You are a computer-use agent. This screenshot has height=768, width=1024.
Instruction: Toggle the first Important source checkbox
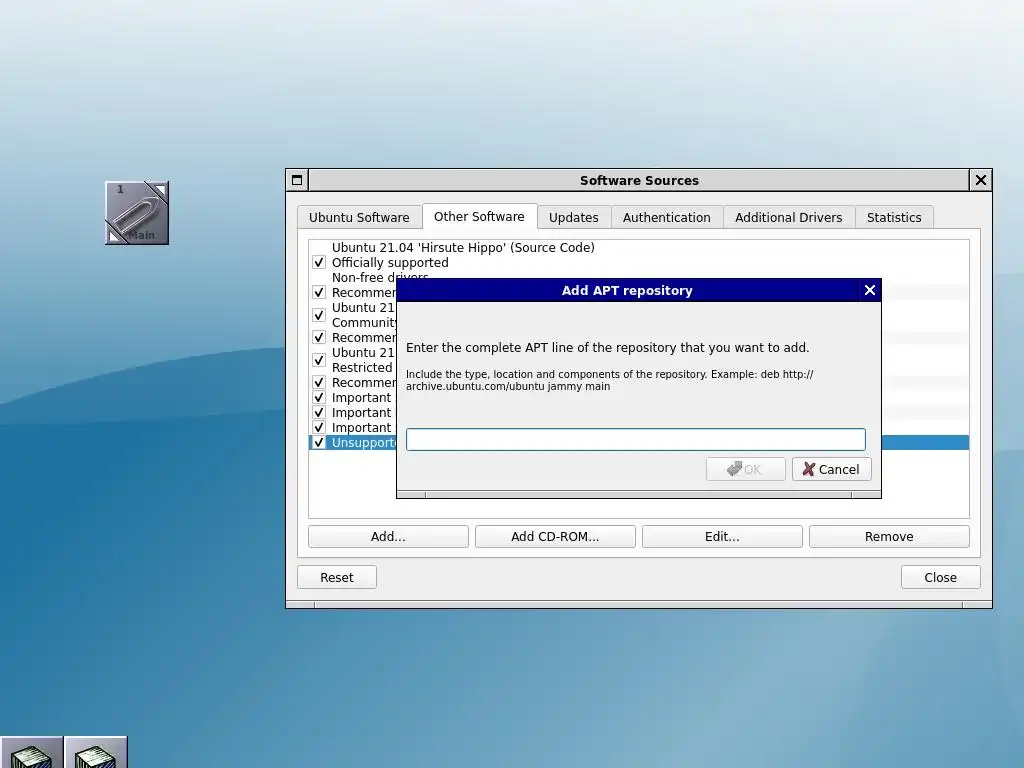(319, 398)
